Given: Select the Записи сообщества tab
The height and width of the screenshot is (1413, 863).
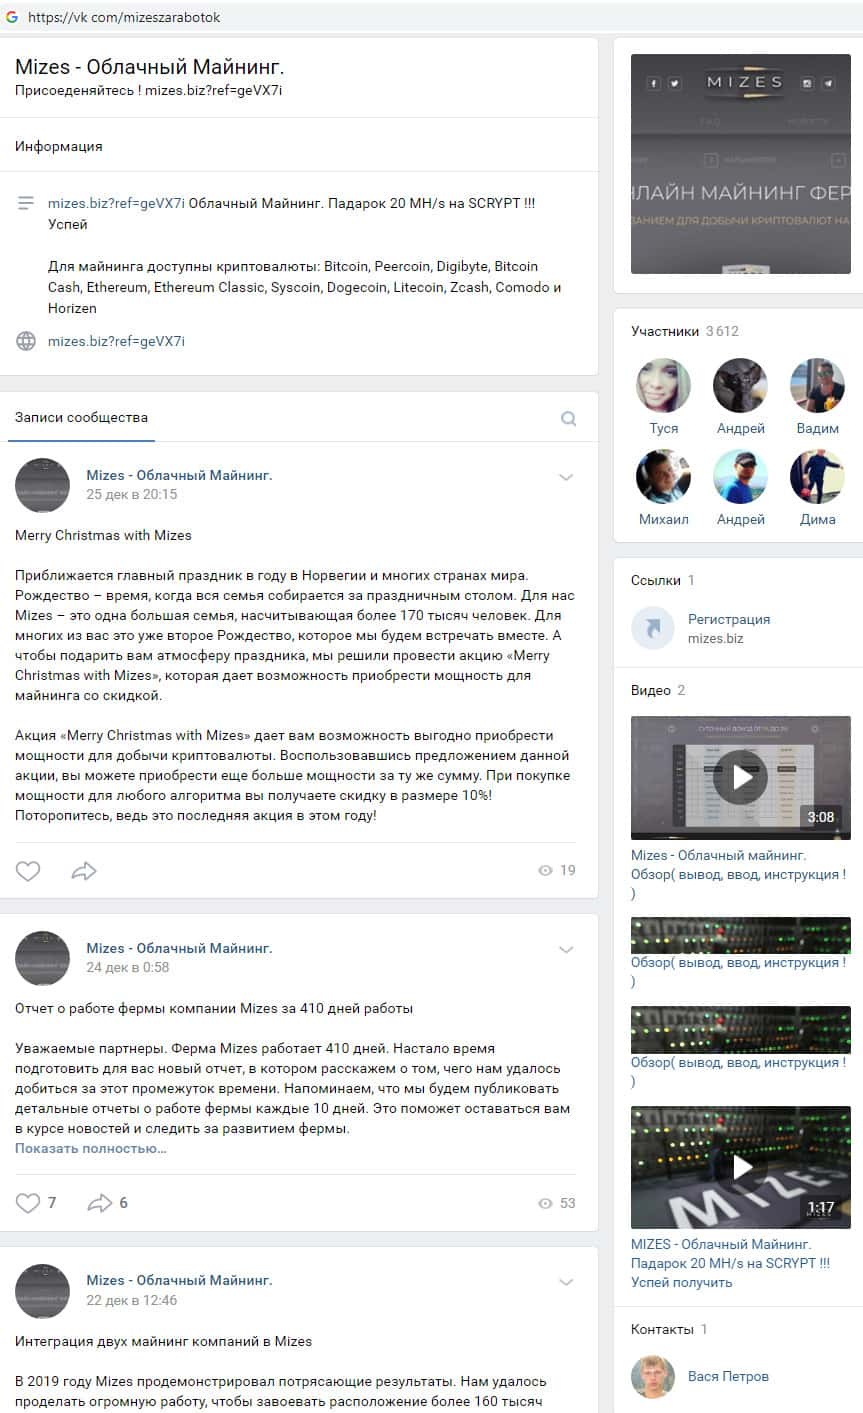Looking at the screenshot, I should pos(81,417).
